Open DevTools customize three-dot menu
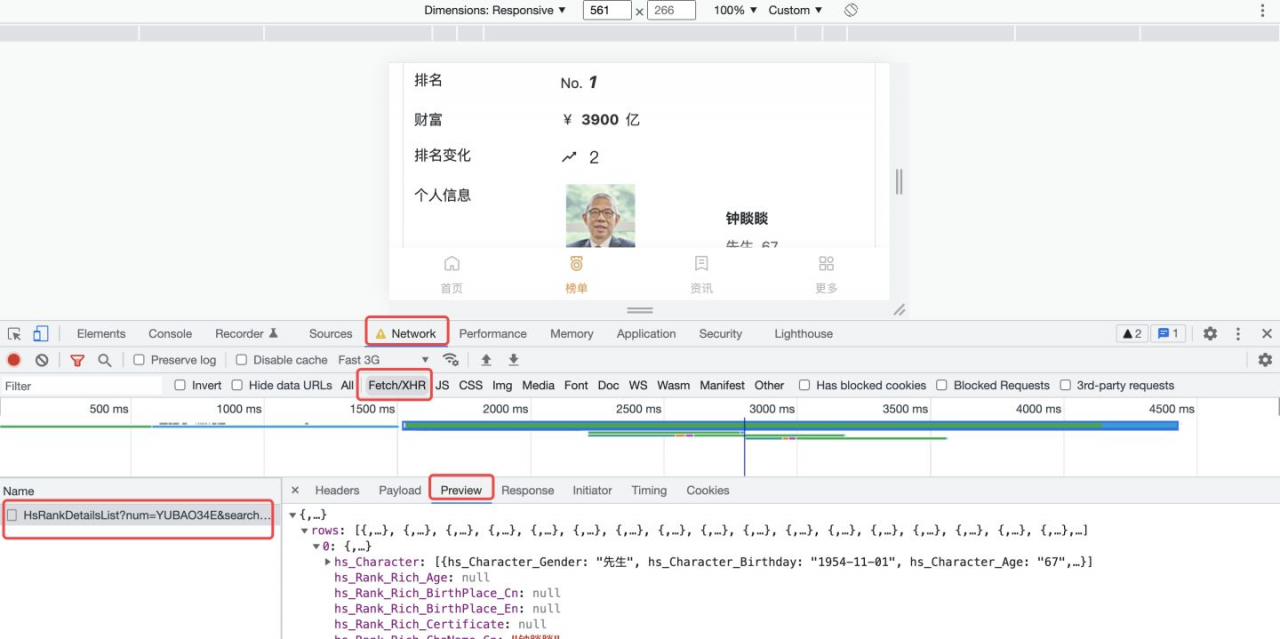 [1238, 334]
